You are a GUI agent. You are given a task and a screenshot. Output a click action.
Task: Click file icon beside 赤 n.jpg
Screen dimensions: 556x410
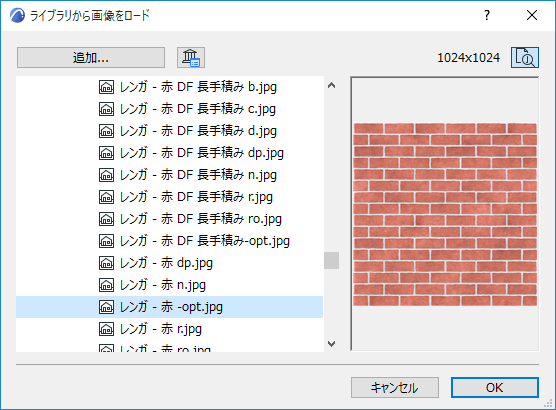point(106,285)
